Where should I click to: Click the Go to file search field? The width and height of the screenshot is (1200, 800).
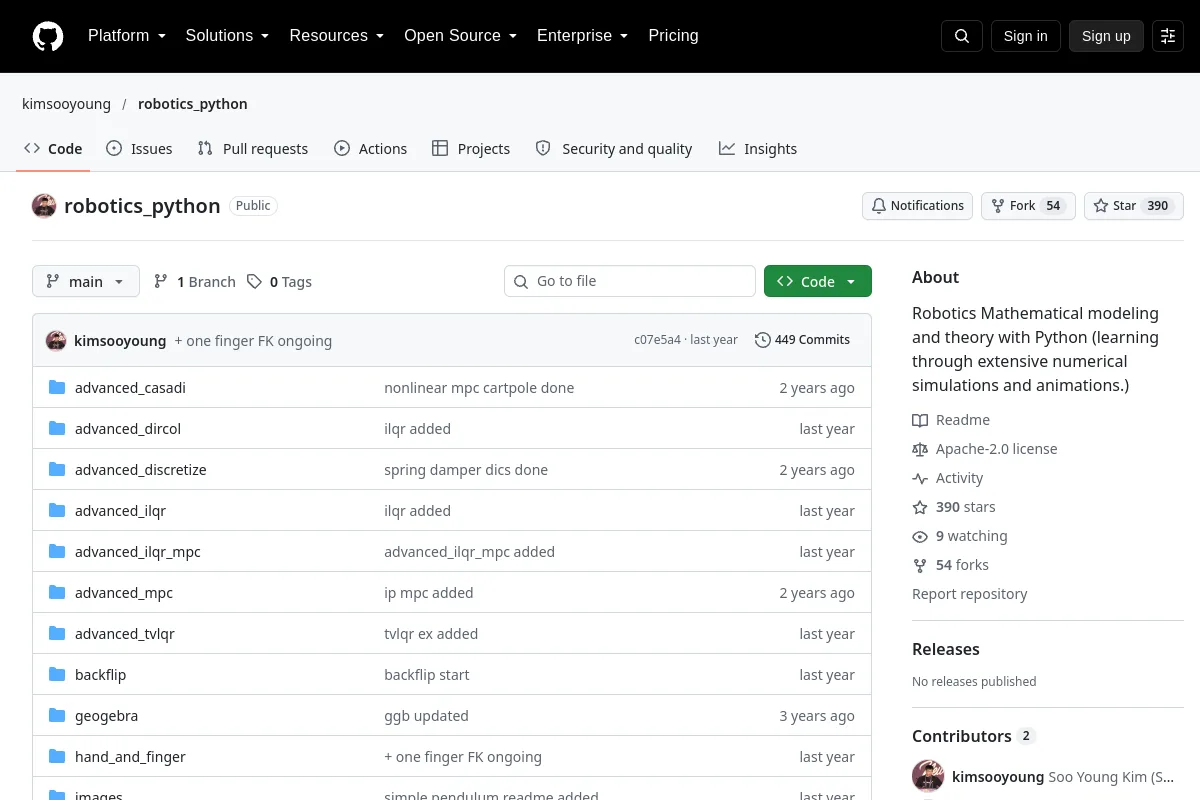click(x=630, y=281)
